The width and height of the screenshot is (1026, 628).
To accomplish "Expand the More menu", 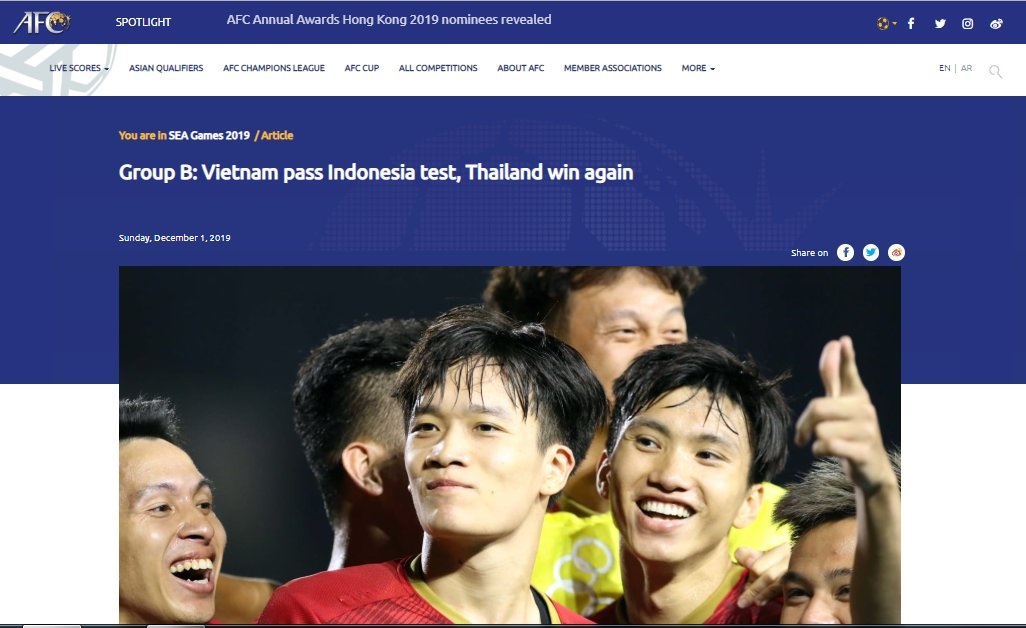I will point(698,68).
